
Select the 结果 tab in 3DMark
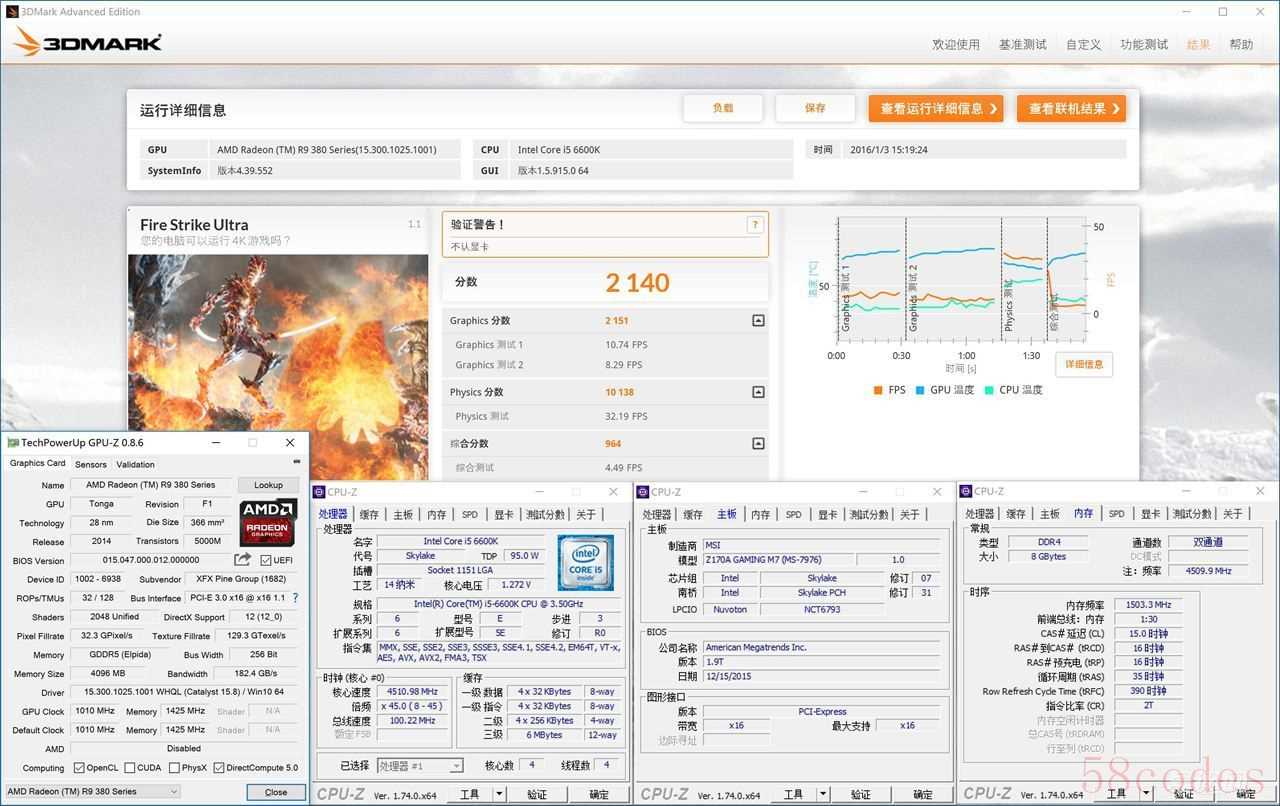coord(1198,44)
